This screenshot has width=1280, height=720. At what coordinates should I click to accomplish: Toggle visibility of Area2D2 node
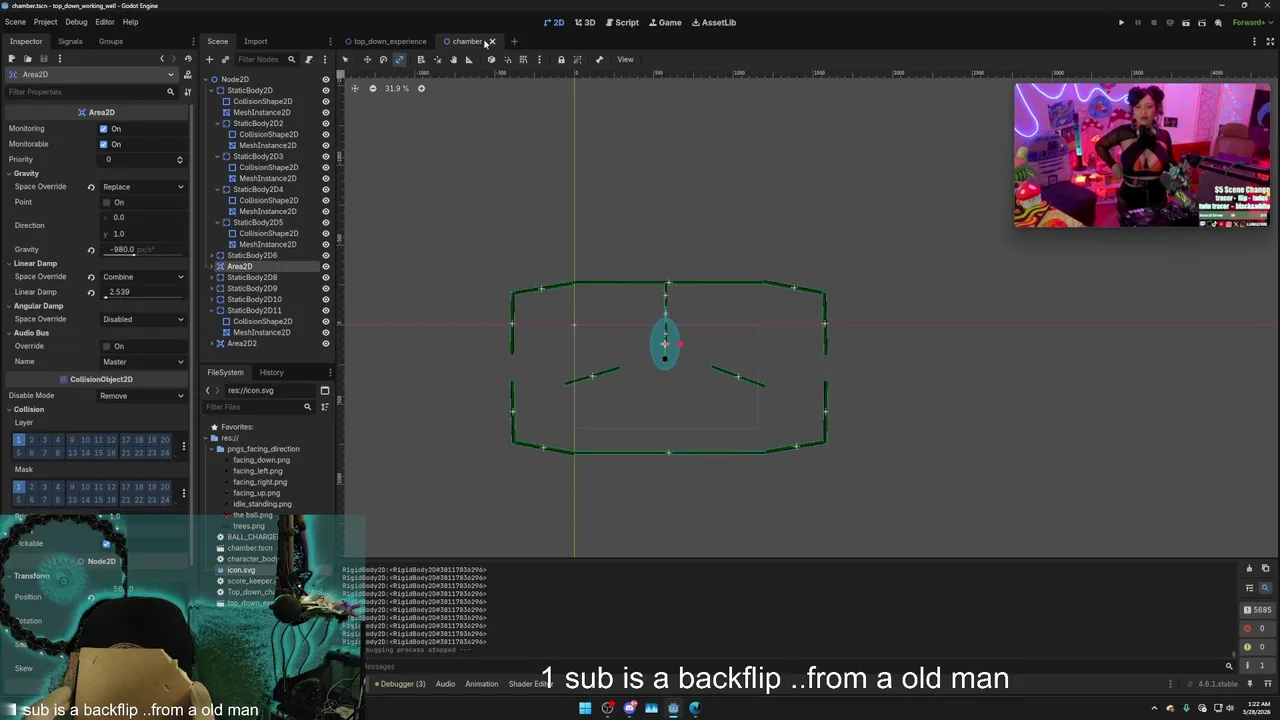pos(325,343)
